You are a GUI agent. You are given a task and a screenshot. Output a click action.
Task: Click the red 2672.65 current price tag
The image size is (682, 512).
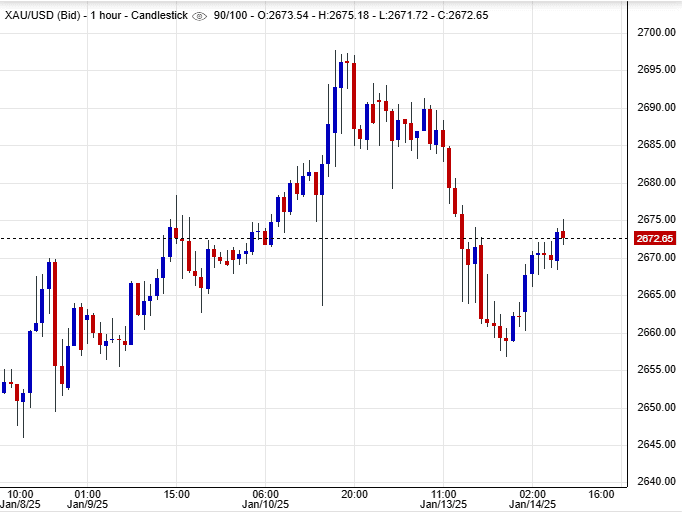[654, 238]
